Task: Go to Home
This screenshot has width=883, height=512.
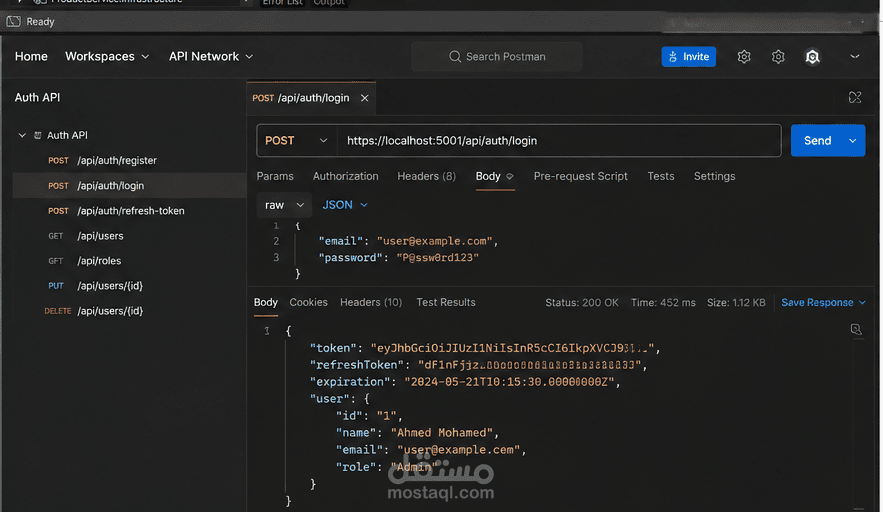Action: 31,56
